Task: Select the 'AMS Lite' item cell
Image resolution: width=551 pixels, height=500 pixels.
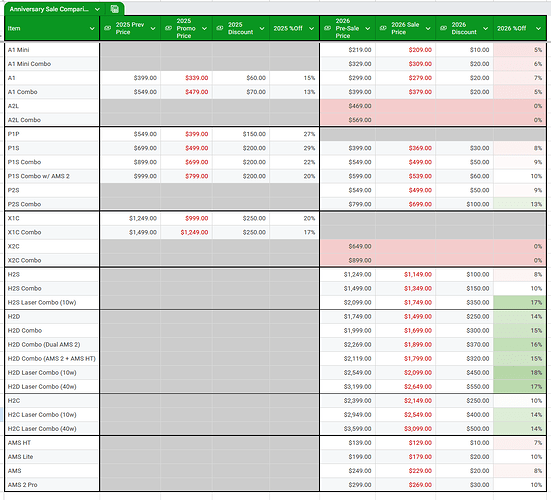Action: pos(52,457)
